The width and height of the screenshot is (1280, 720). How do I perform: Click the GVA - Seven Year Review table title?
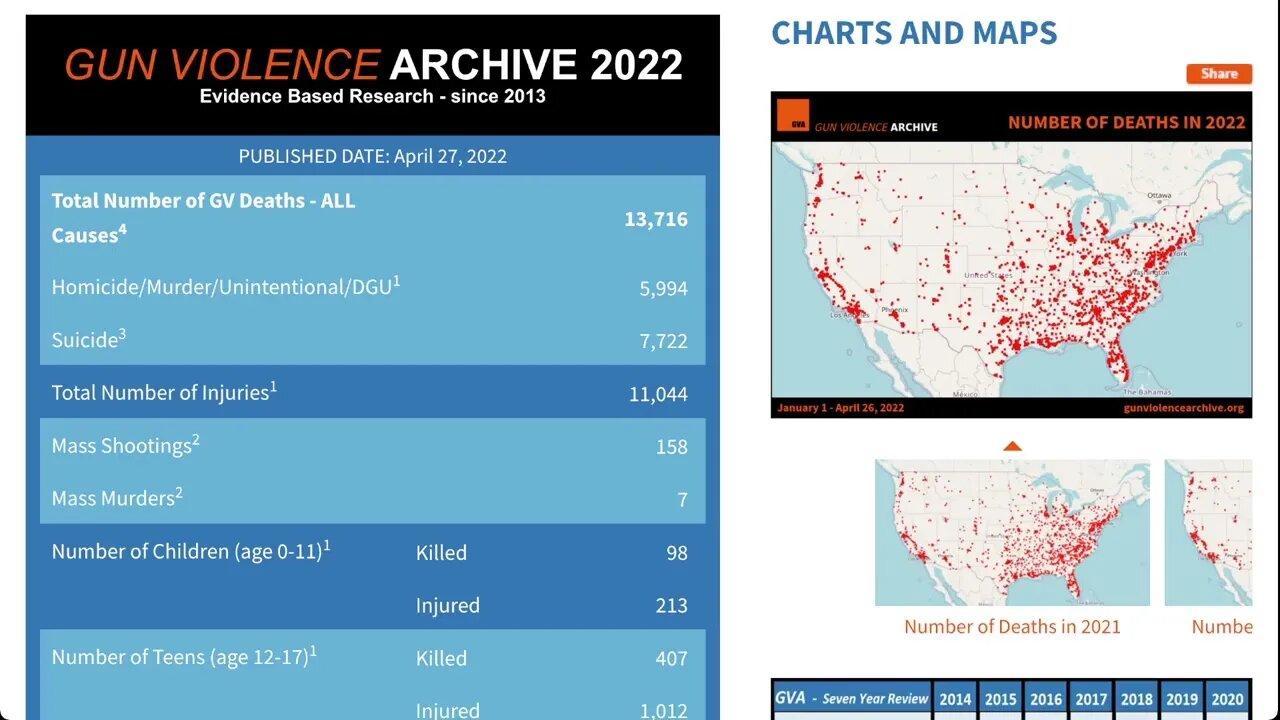point(852,698)
